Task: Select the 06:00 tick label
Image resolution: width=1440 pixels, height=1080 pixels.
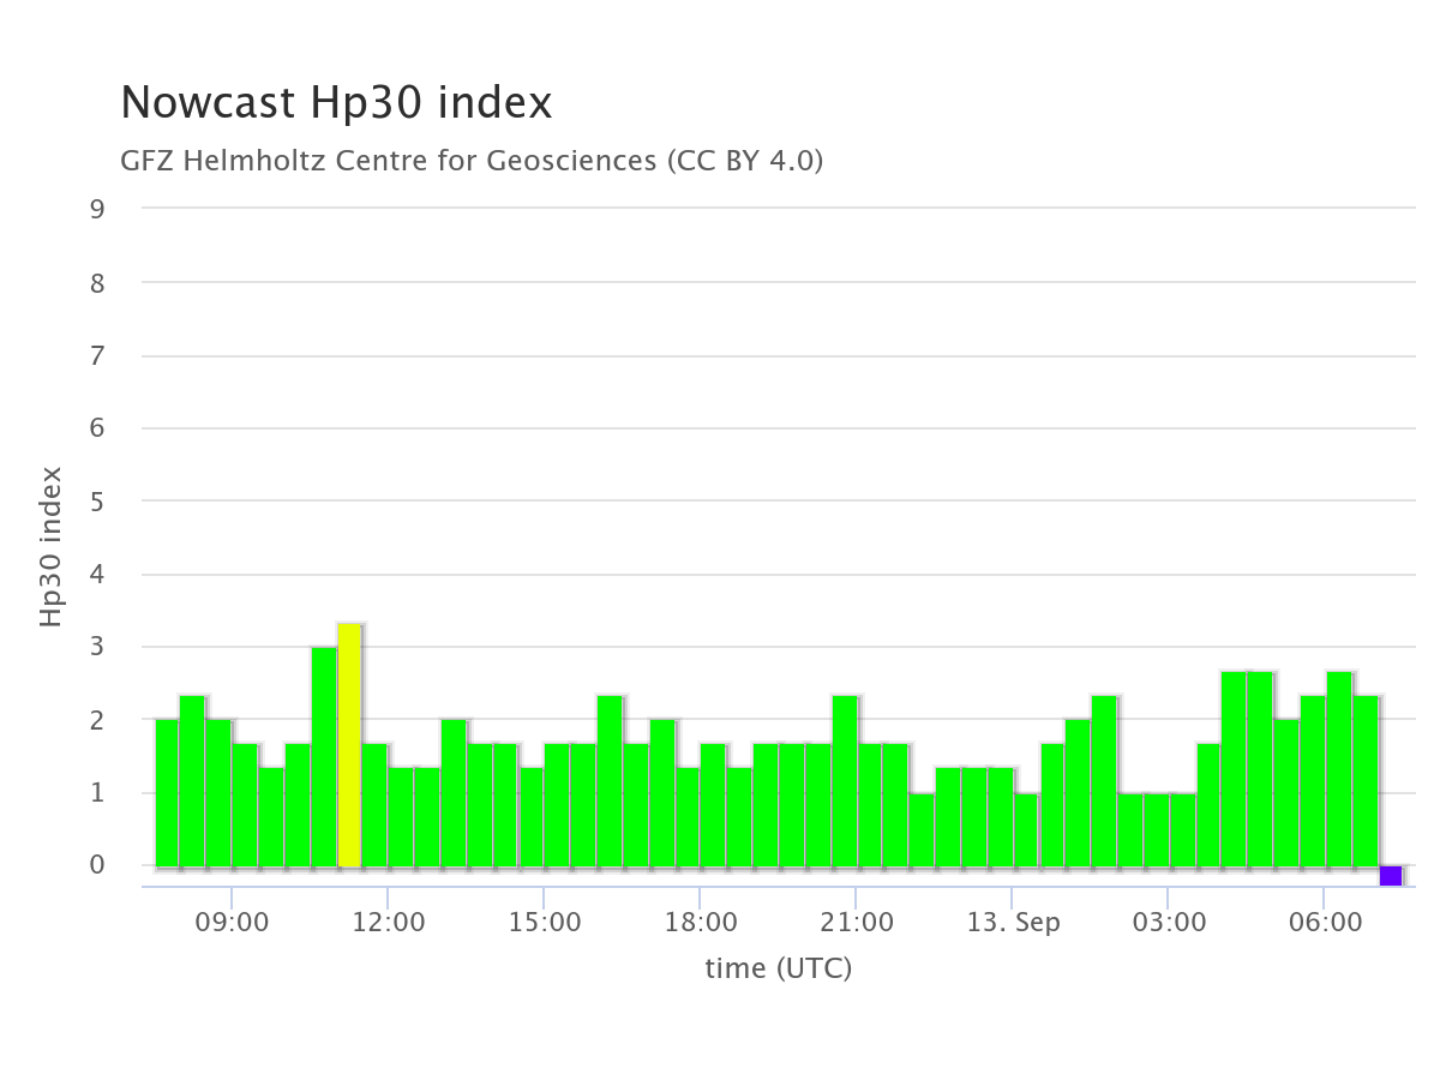Action: point(1324,921)
